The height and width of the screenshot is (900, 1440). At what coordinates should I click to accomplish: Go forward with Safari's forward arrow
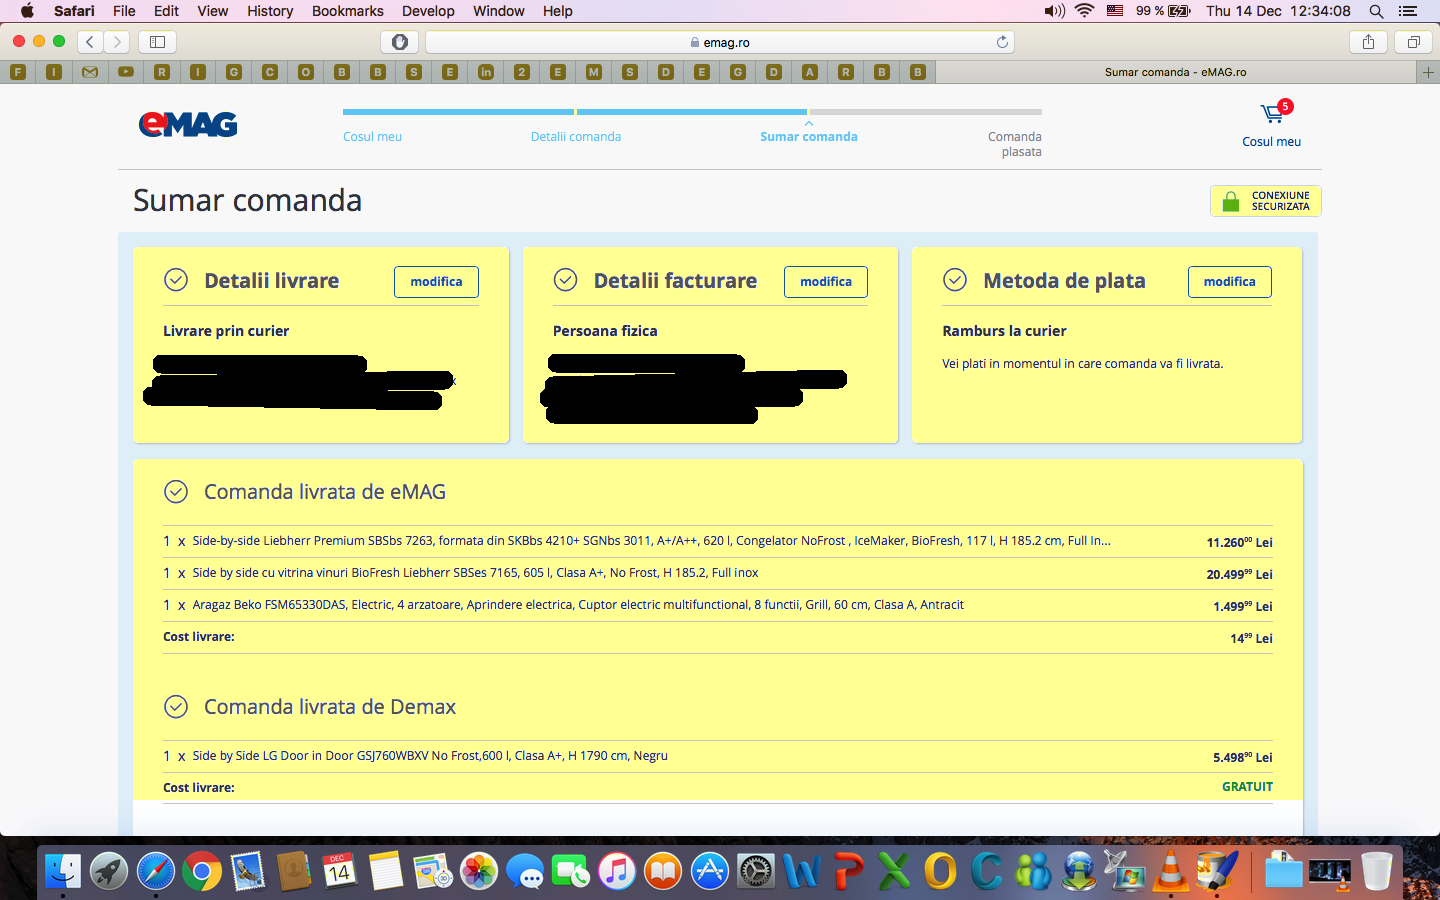(117, 42)
